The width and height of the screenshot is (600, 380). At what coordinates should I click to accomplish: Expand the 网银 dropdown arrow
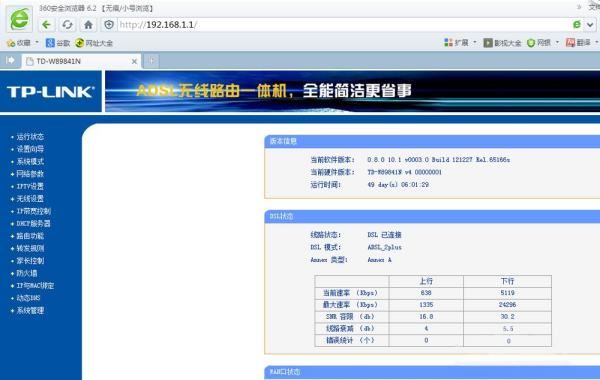tap(557, 42)
